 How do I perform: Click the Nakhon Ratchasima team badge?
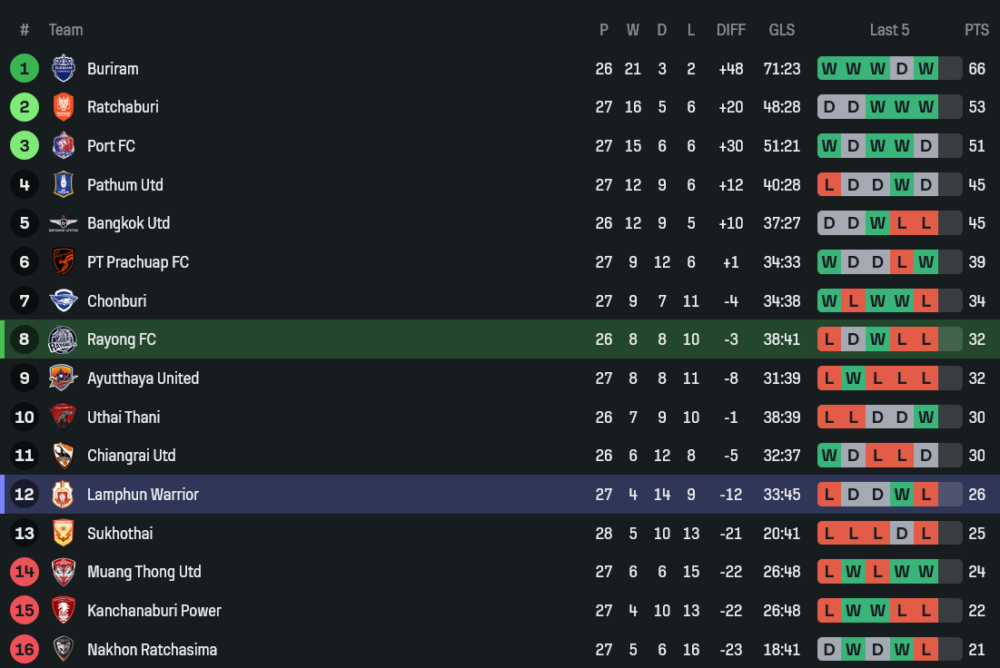tap(63, 649)
